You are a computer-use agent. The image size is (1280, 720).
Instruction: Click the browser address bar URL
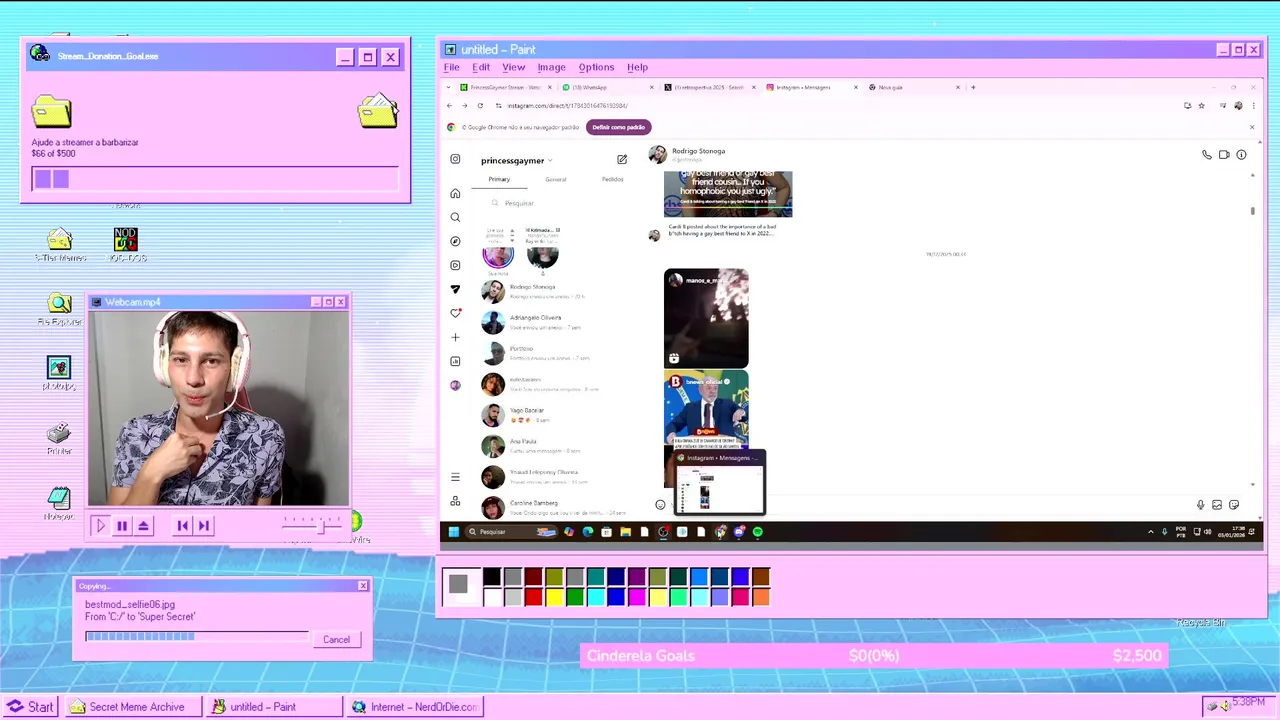pos(567,105)
